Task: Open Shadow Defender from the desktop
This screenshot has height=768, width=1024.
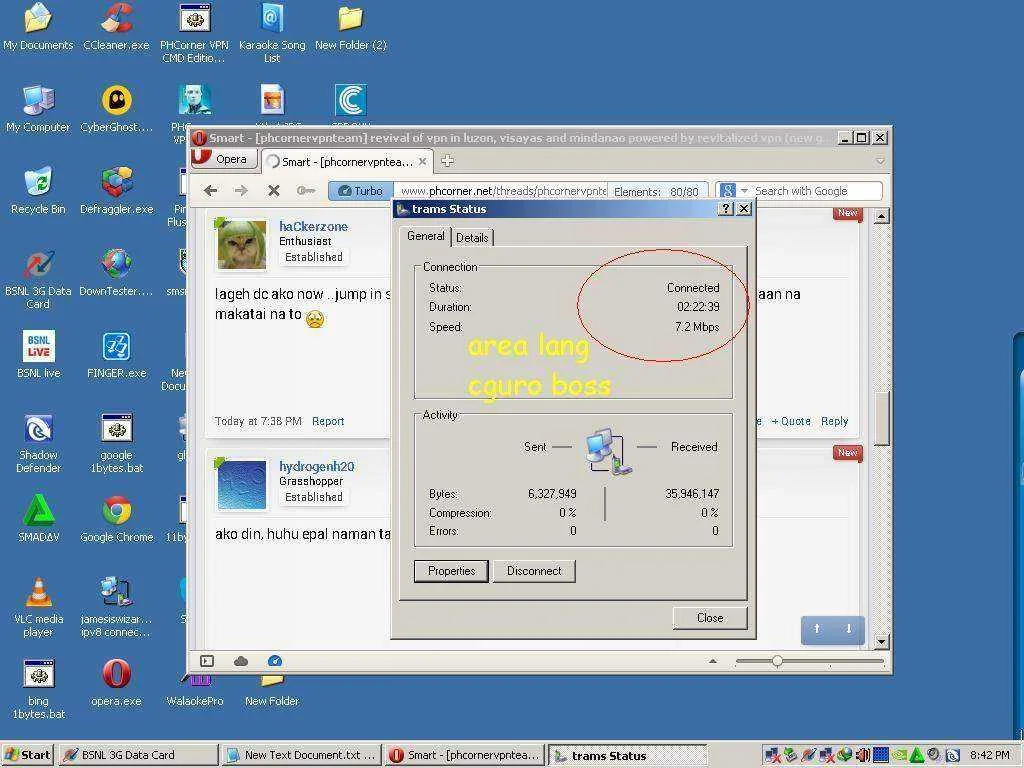Action: (38, 443)
